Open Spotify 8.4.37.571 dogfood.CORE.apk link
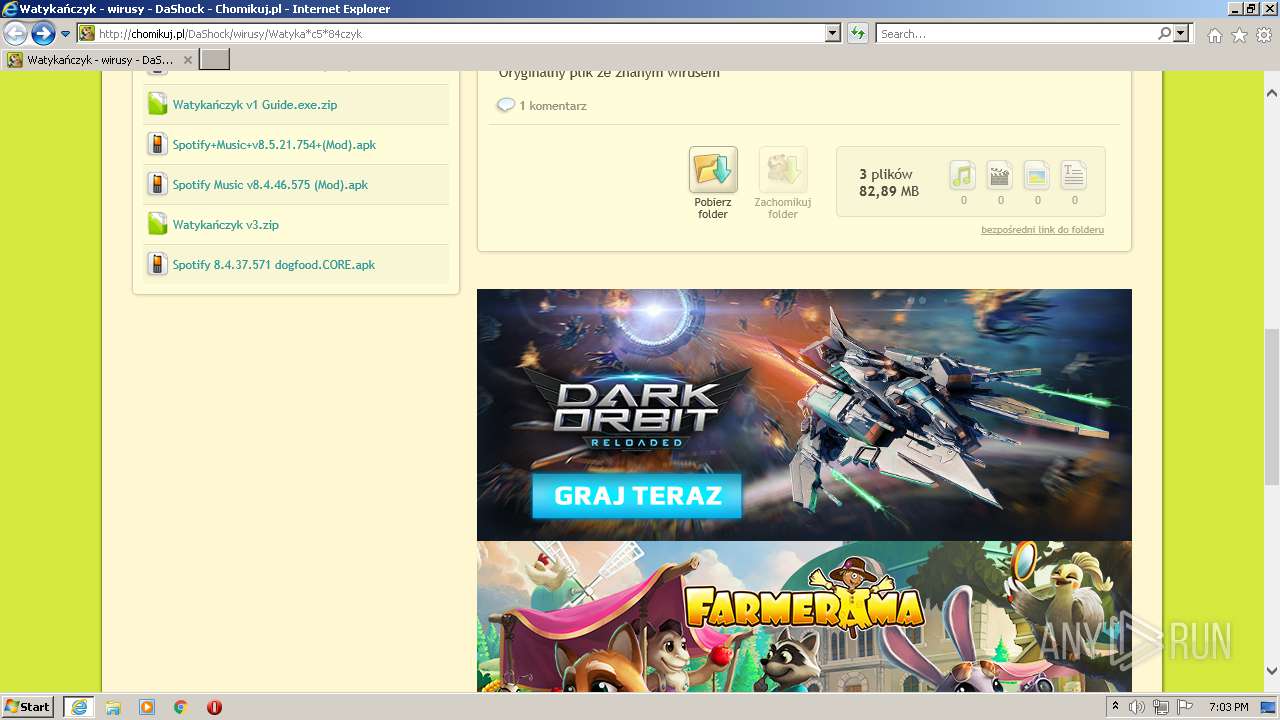1280x720 pixels. [273, 265]
